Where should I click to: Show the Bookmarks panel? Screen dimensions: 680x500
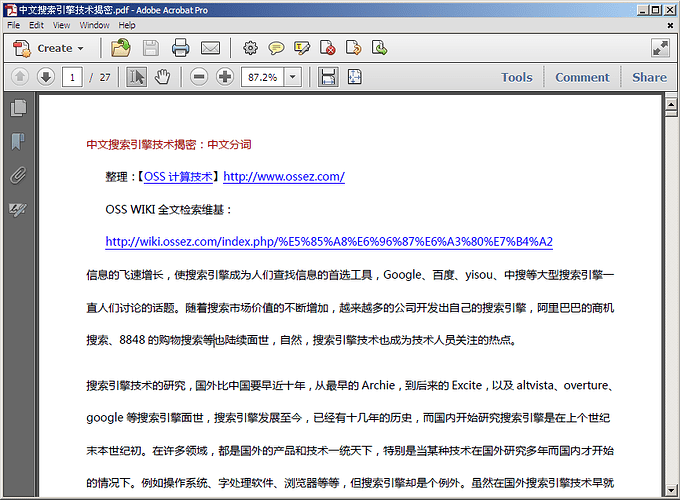click(x=18, y=141)
